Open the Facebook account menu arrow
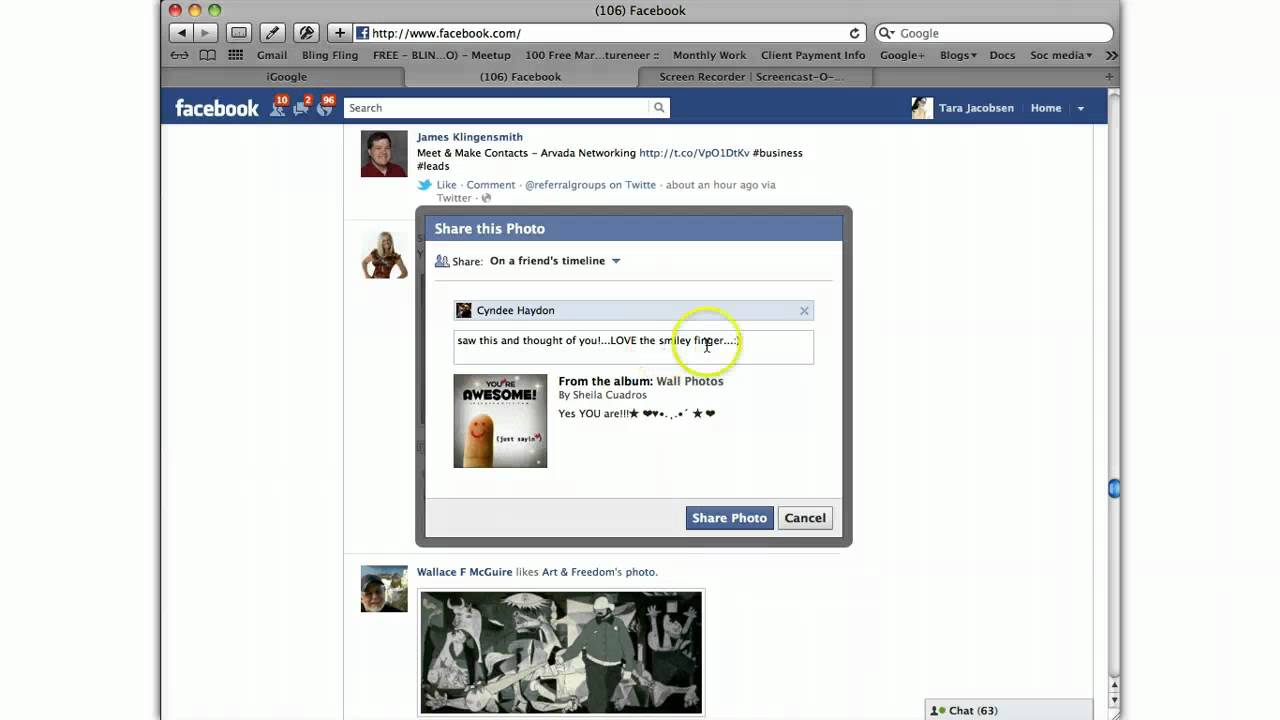1280x720 pixels. 1080,108
